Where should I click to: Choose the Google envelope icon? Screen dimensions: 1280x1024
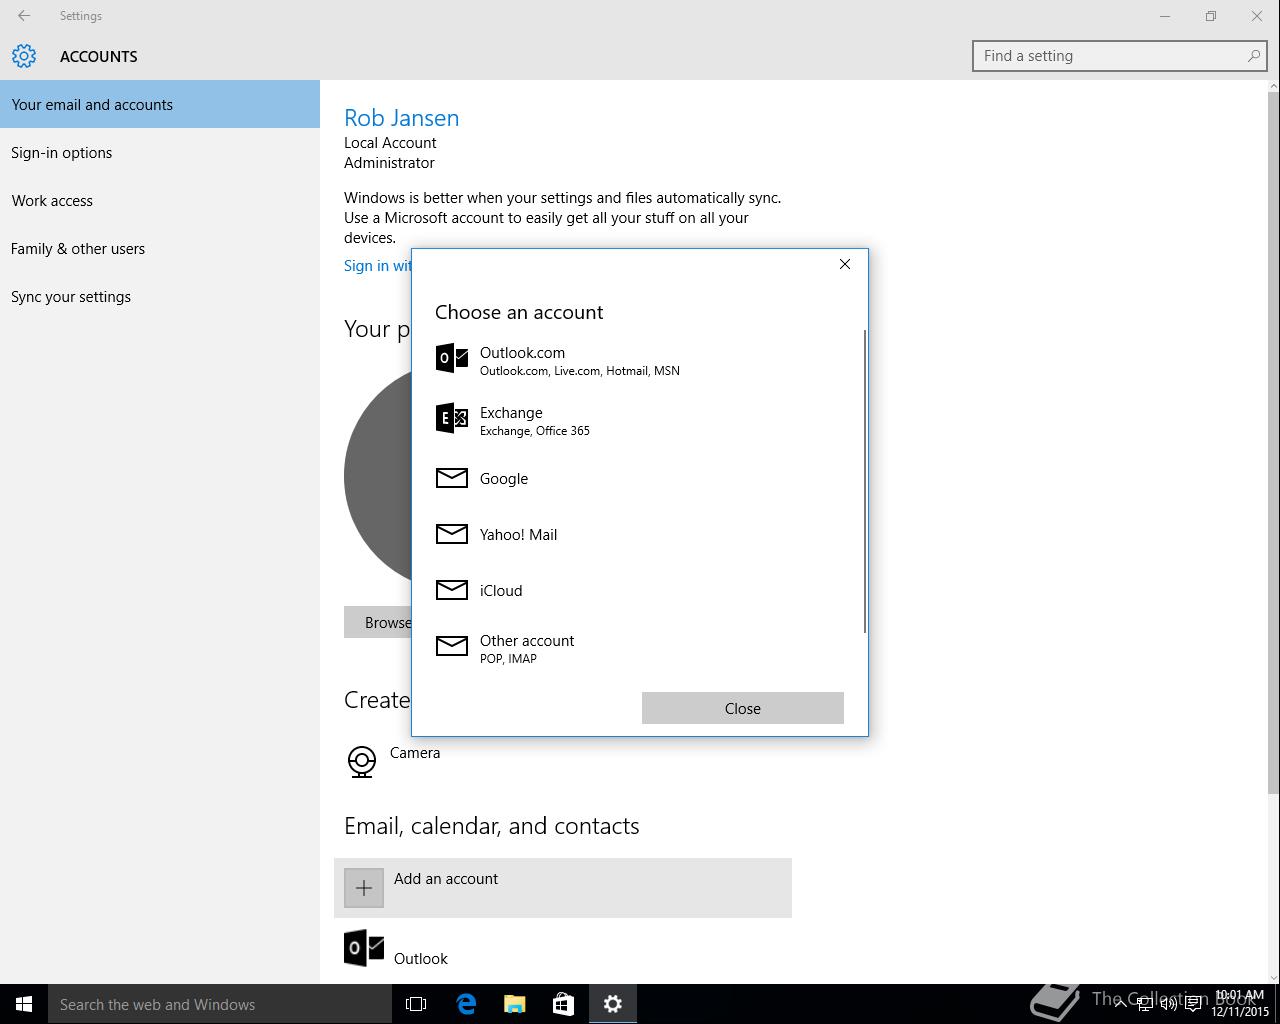coord(452,478)
